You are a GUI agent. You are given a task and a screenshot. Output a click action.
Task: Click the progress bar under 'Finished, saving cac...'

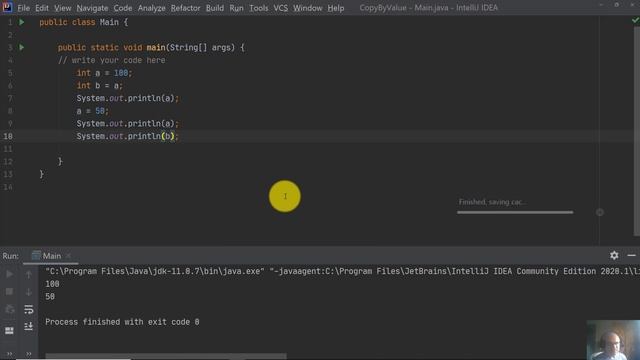515,212
